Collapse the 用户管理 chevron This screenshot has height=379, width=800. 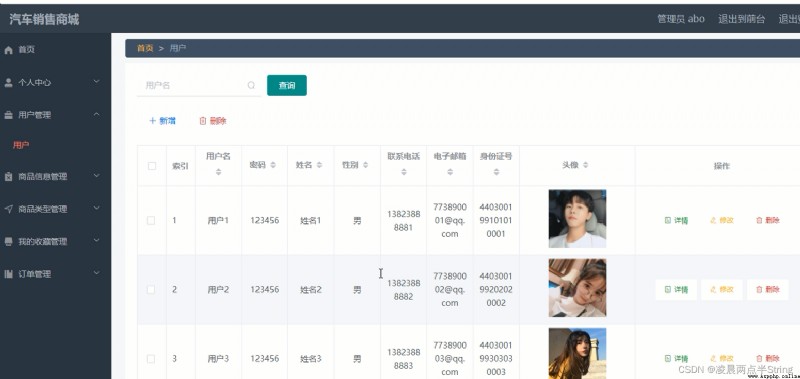pos(97,114)
